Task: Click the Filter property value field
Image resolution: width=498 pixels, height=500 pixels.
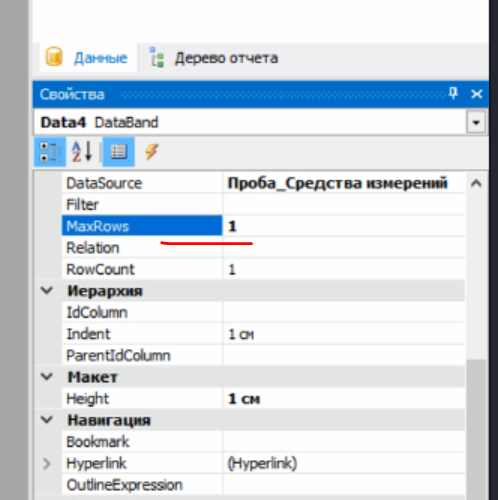Action: pyautogui.click(x=344, y=204)
